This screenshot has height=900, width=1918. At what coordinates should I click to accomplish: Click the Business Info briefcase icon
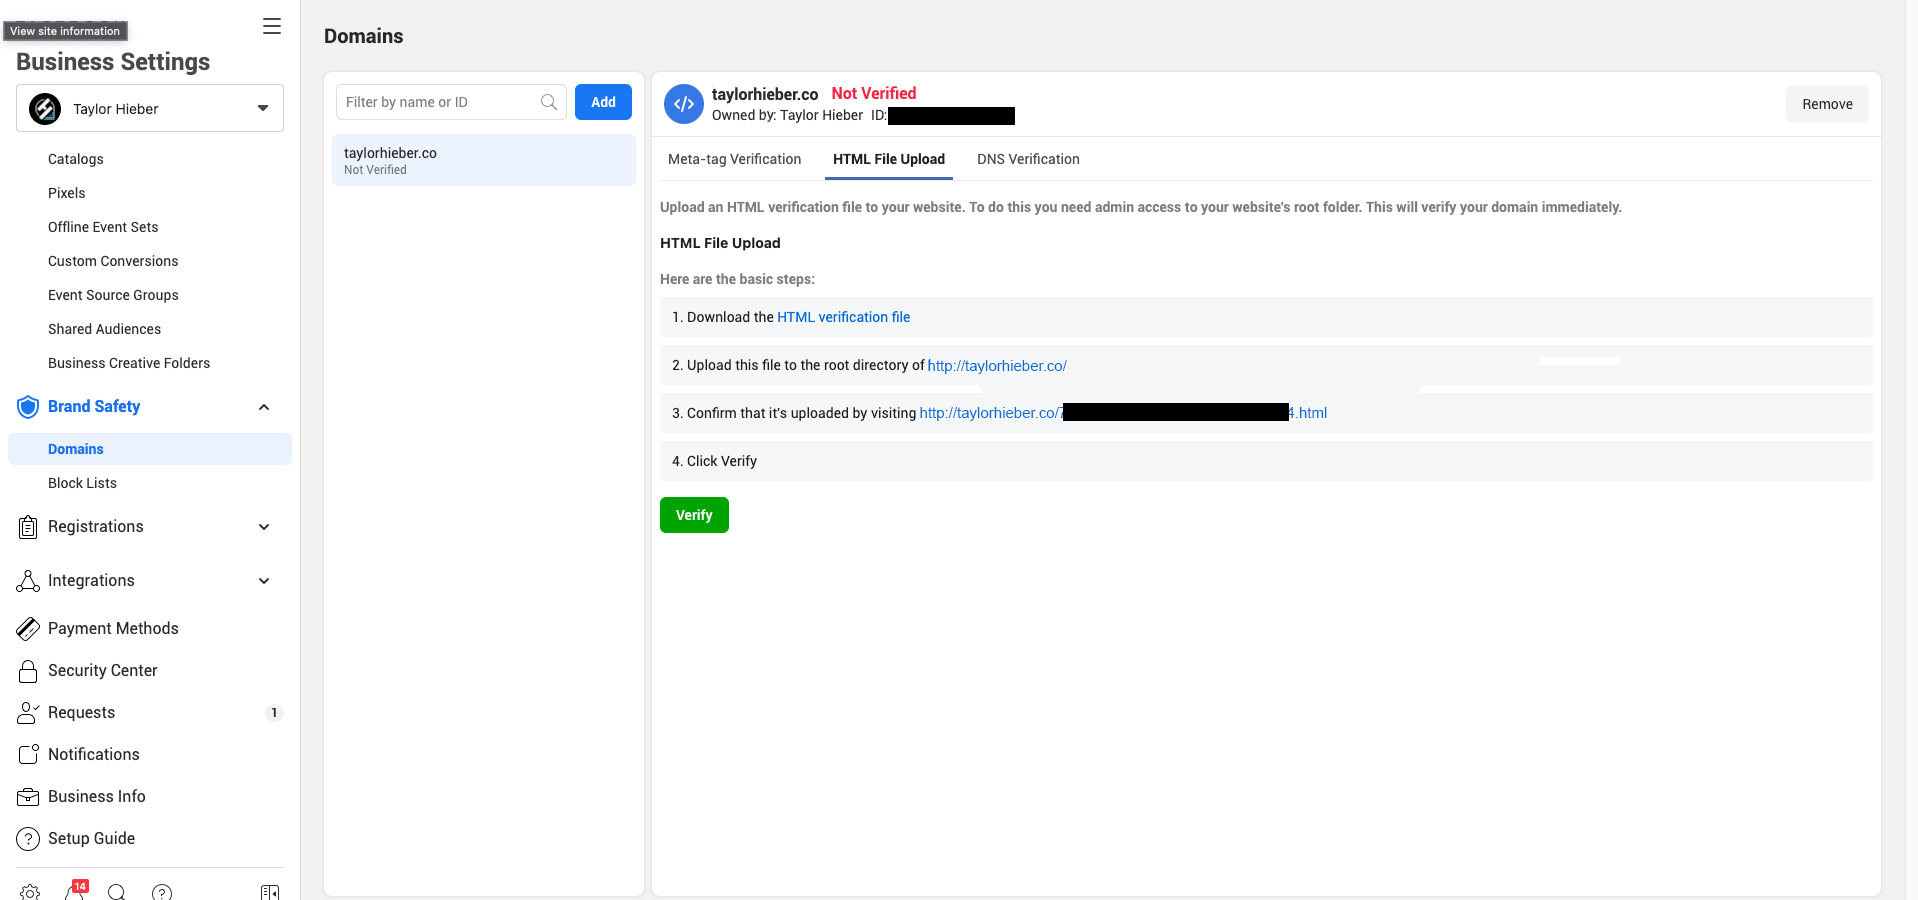[28, 797]
